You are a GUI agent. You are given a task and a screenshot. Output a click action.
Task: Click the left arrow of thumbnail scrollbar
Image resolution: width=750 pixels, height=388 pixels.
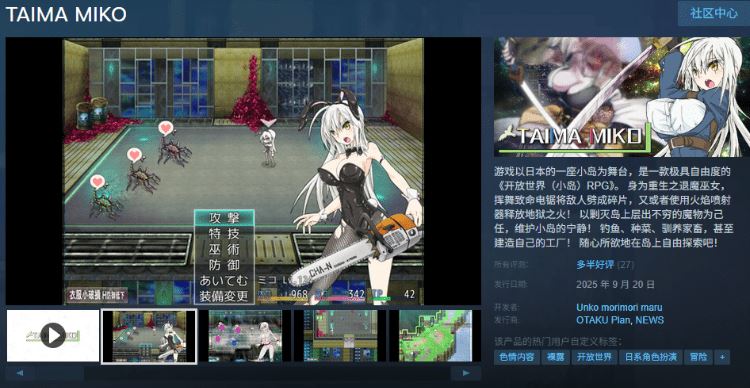pyautogui.click(x=20, y=373)
